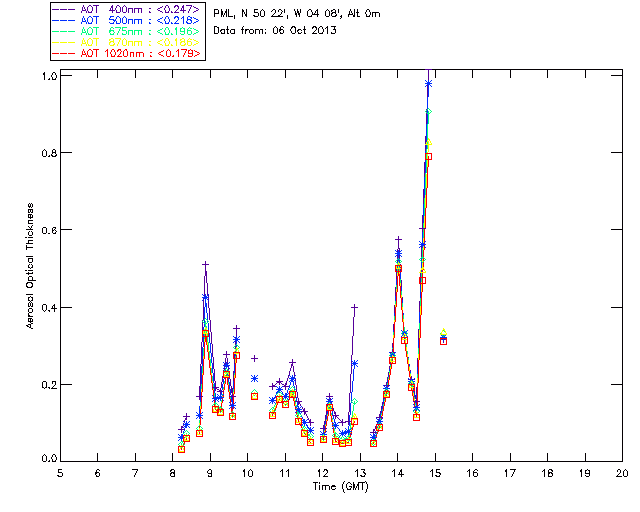Click the blue dashed line sample in legend
Viewport: 640px width, 512px height.
(63, 20)
